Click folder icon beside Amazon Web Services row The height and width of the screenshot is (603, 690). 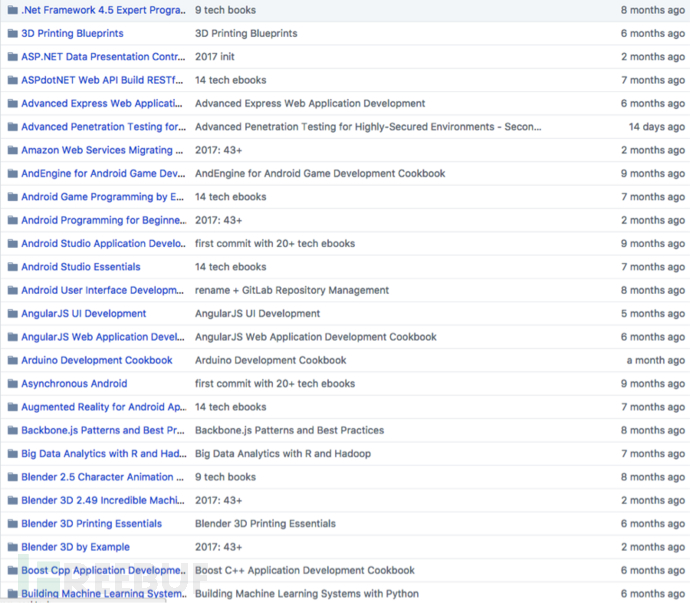click(13, 150)
